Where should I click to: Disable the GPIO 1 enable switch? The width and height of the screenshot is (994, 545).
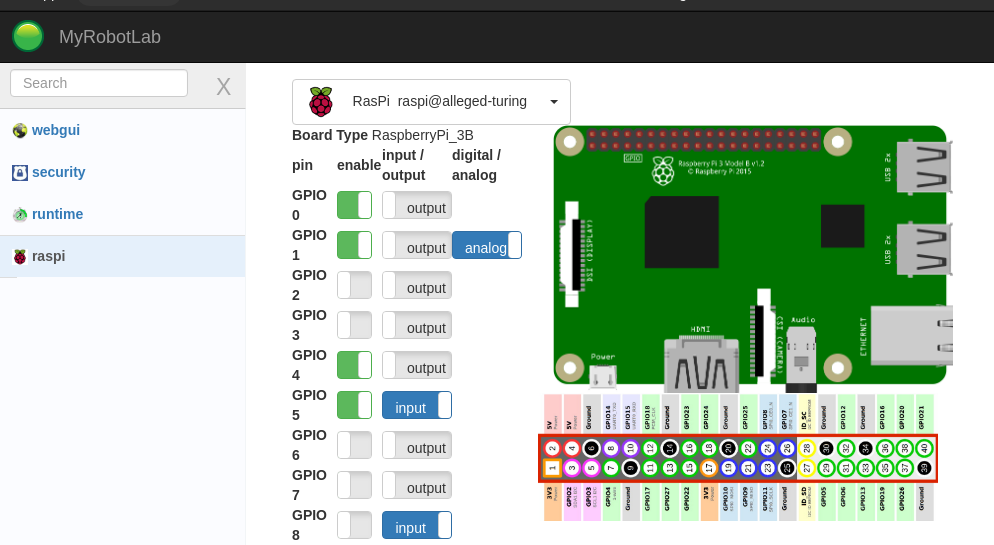tap(354, 245)
